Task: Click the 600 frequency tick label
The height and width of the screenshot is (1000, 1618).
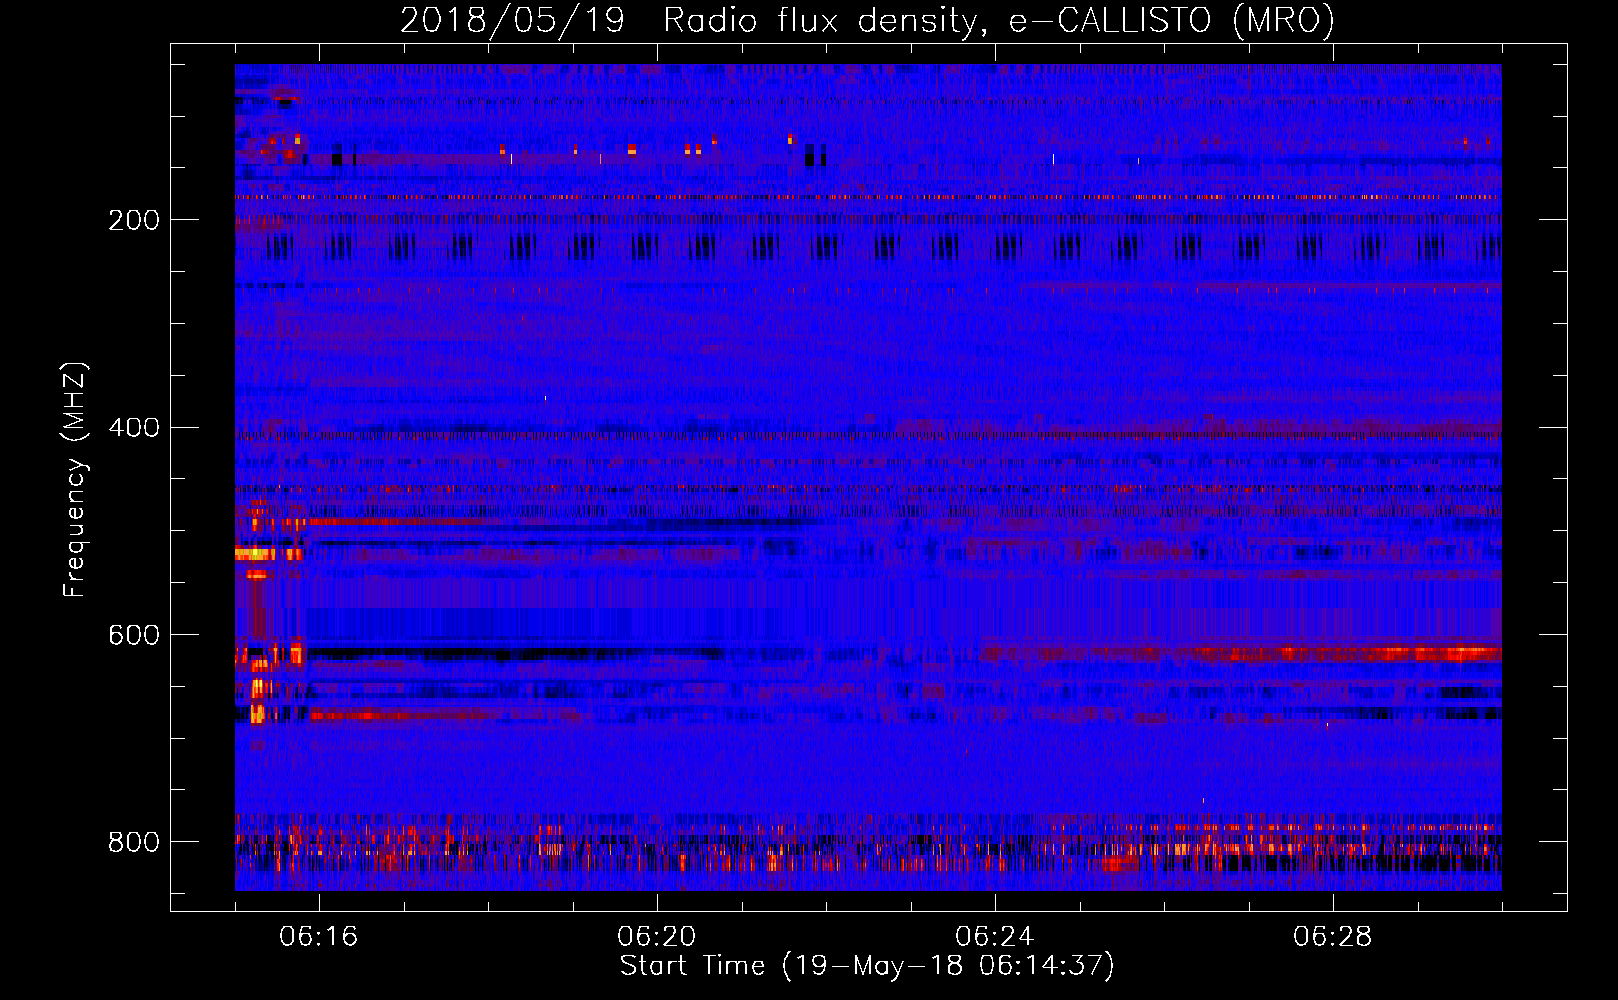Action: (134, 636)
